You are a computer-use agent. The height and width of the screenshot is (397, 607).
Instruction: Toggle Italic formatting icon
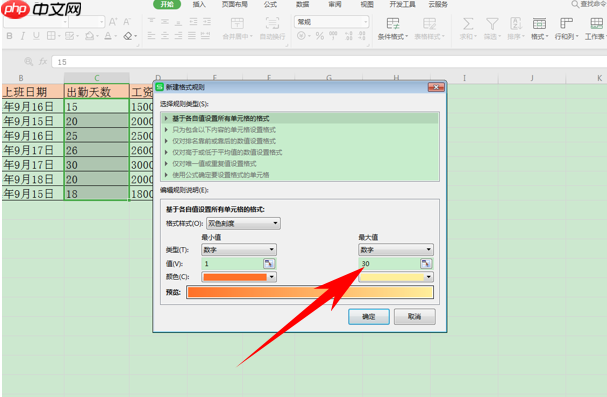pos(23,36)
